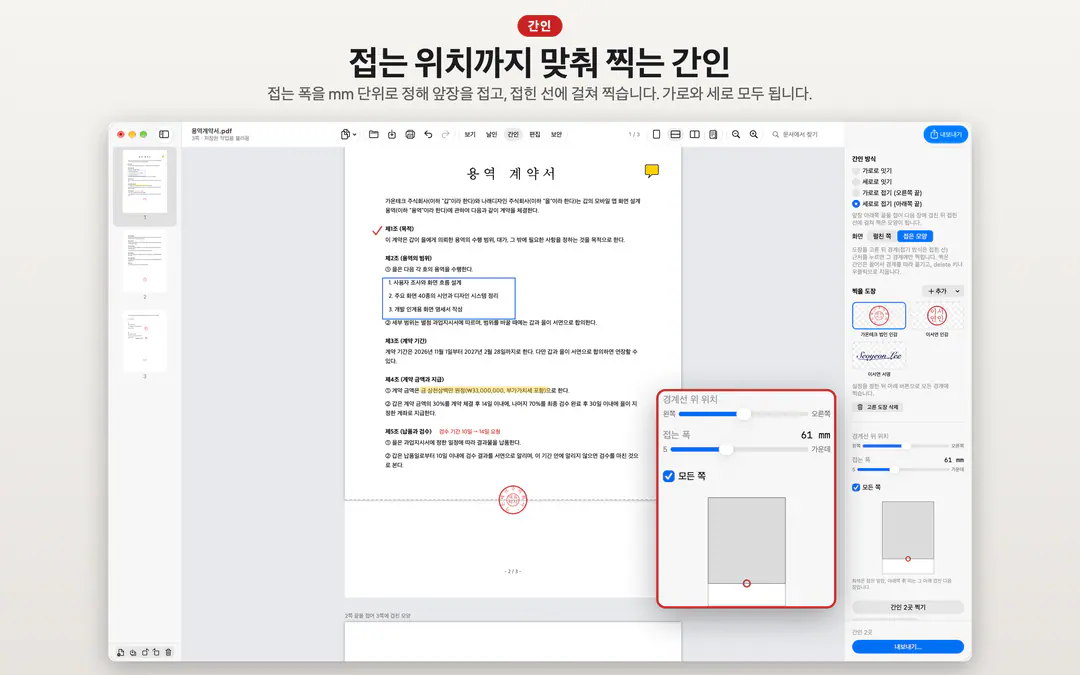Click the redo arrow icon
Image resolution: width=1080 pixels, height=675 pixels.
[446, 134]
